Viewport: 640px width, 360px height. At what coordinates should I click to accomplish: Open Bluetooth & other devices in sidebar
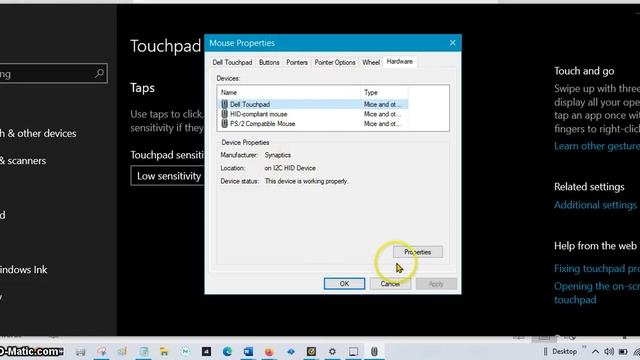point(38,133)
